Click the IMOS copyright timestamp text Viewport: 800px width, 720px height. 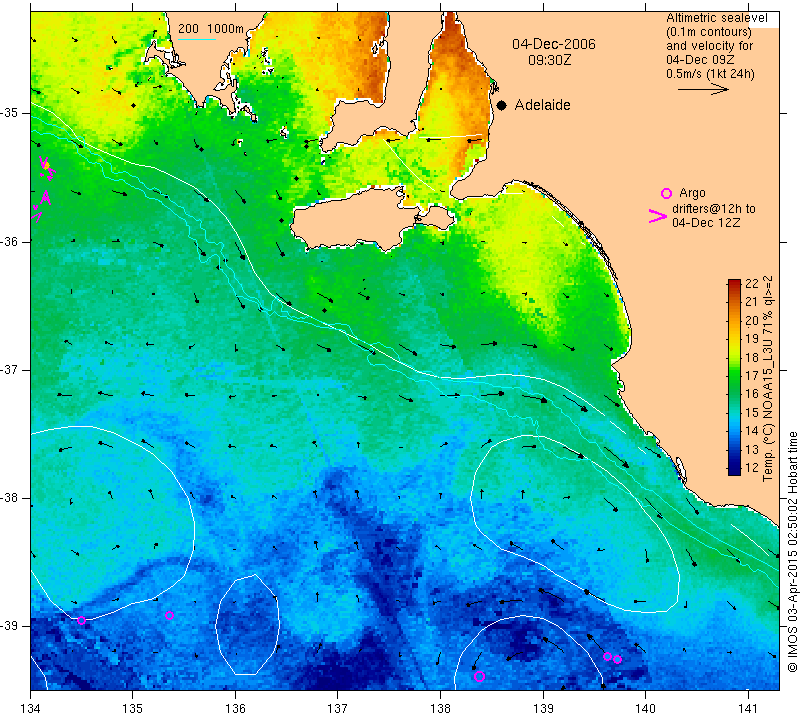tap(792, 552)
